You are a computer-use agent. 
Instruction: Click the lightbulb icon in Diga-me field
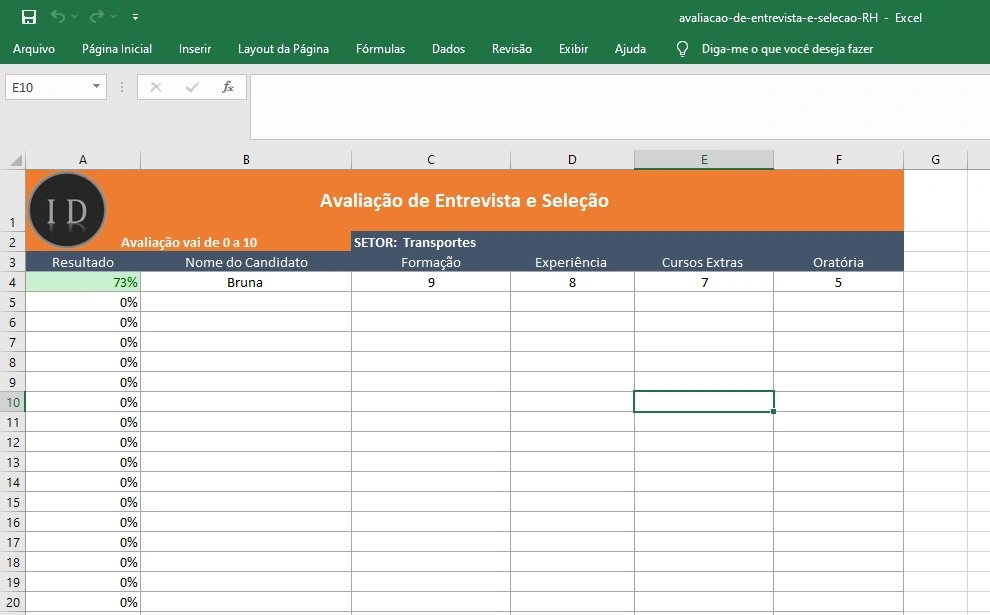[x=682, y=48]
